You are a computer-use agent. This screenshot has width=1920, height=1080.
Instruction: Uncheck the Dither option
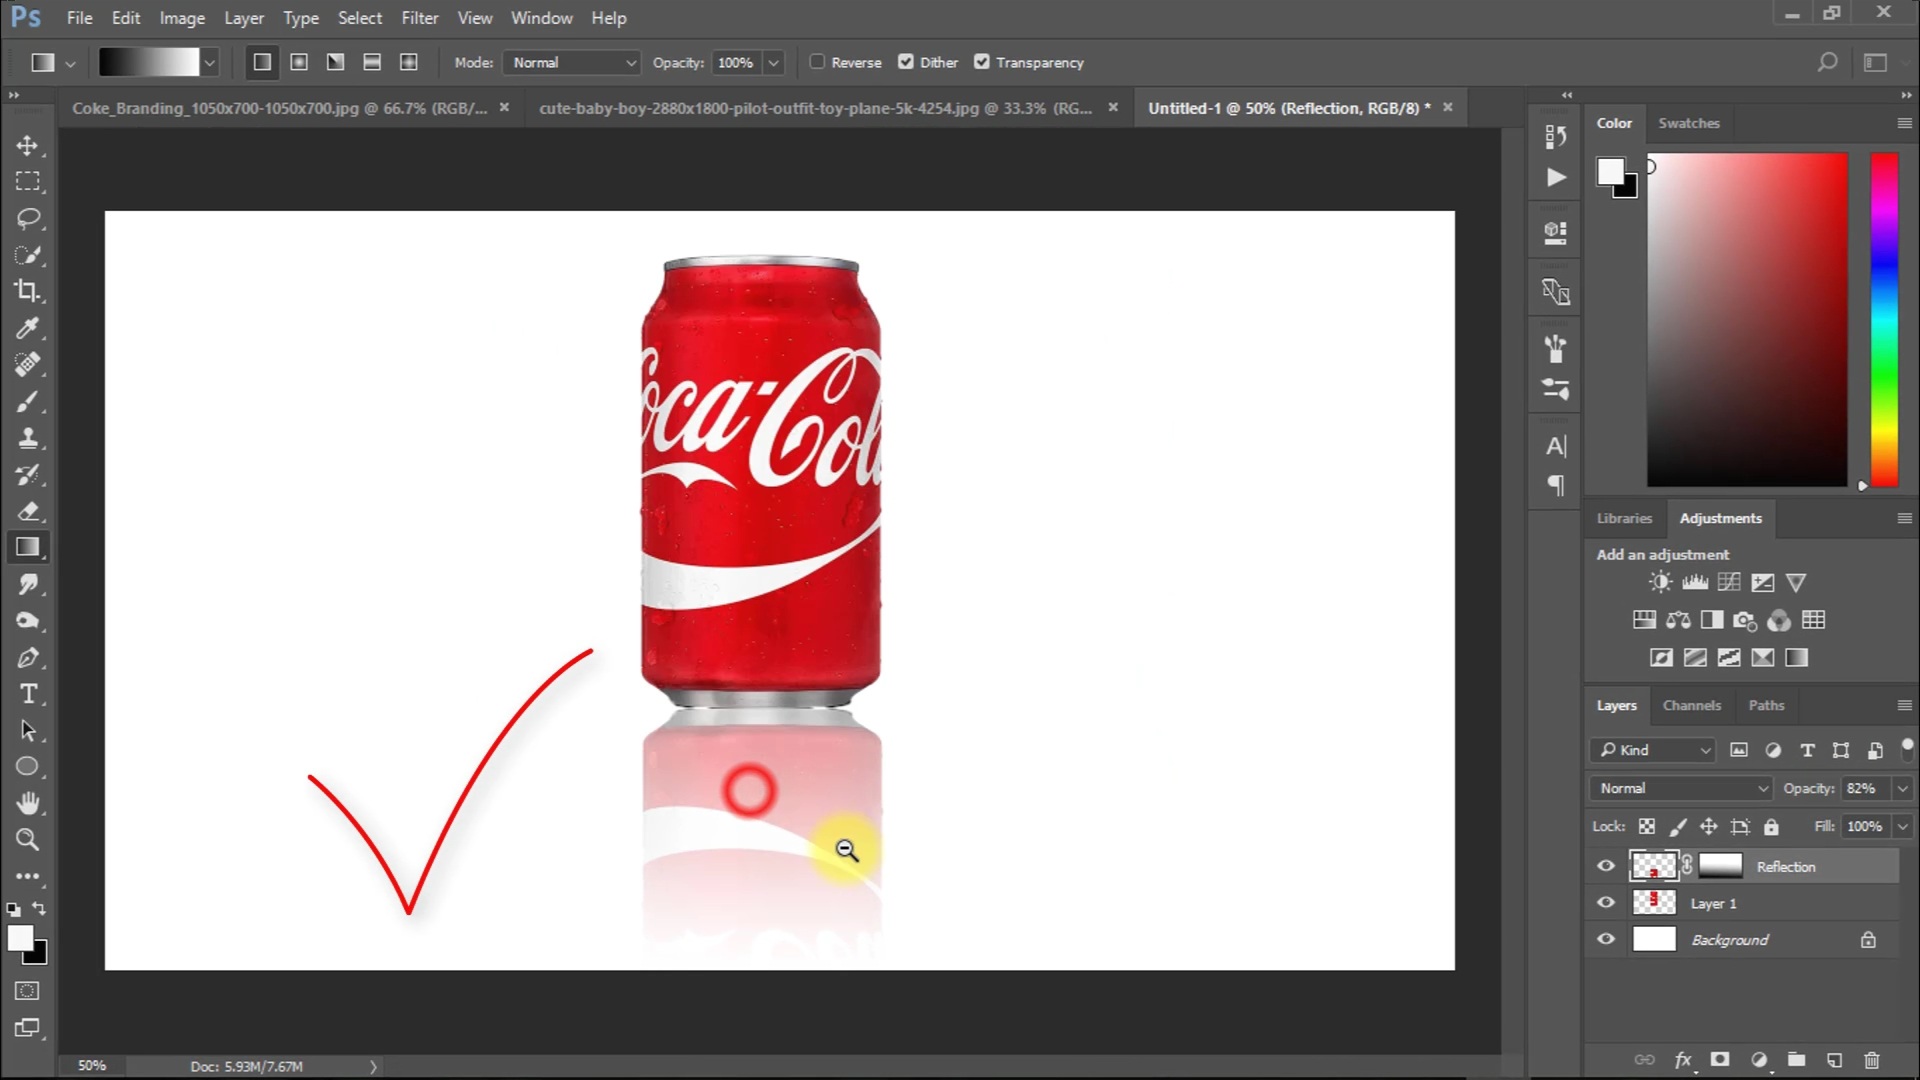tap(906, 62)
